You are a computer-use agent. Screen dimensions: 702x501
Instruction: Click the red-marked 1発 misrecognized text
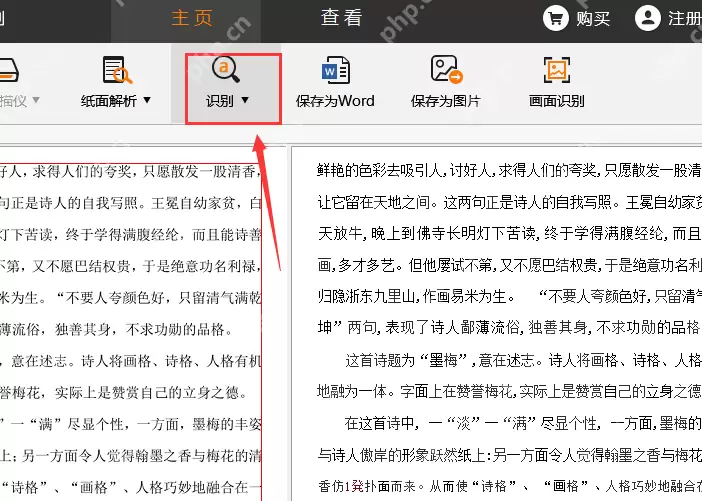tap(354, 486)
